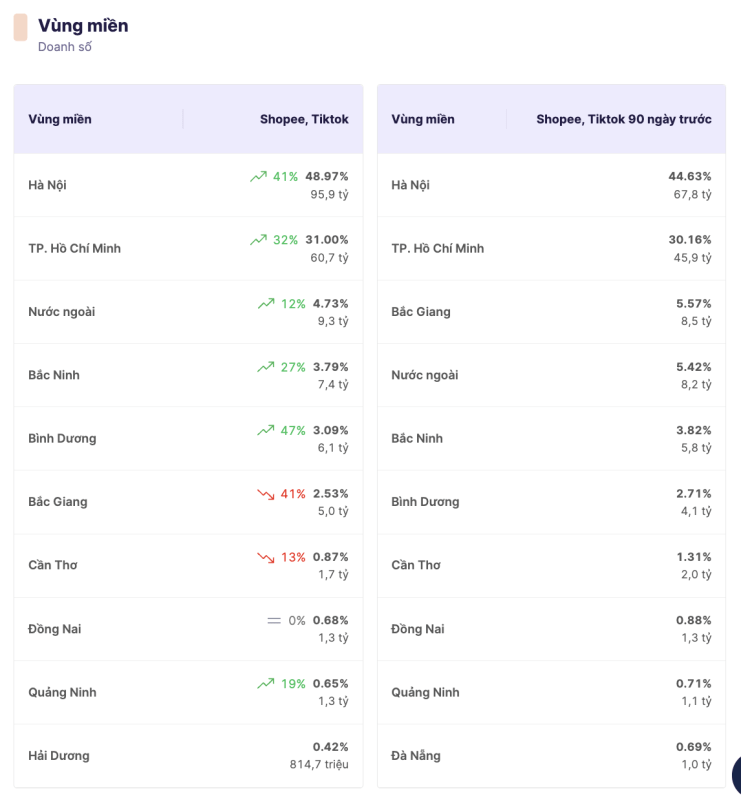Image resolution: width=741 pixels, height=800 pixels.
Task: Click the dark floating button at bottom-right edge
Action: pyautogui.click(x=736, y=774)
